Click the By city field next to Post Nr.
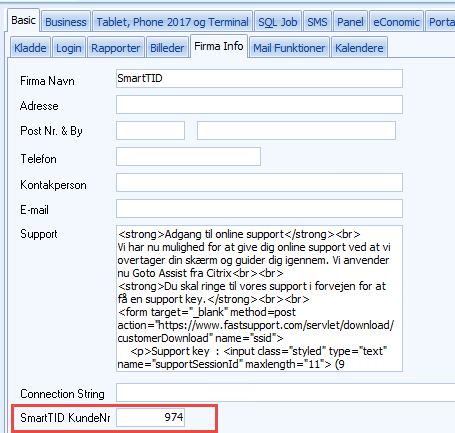This screenshot has height=433, width=455. (296, 131)
